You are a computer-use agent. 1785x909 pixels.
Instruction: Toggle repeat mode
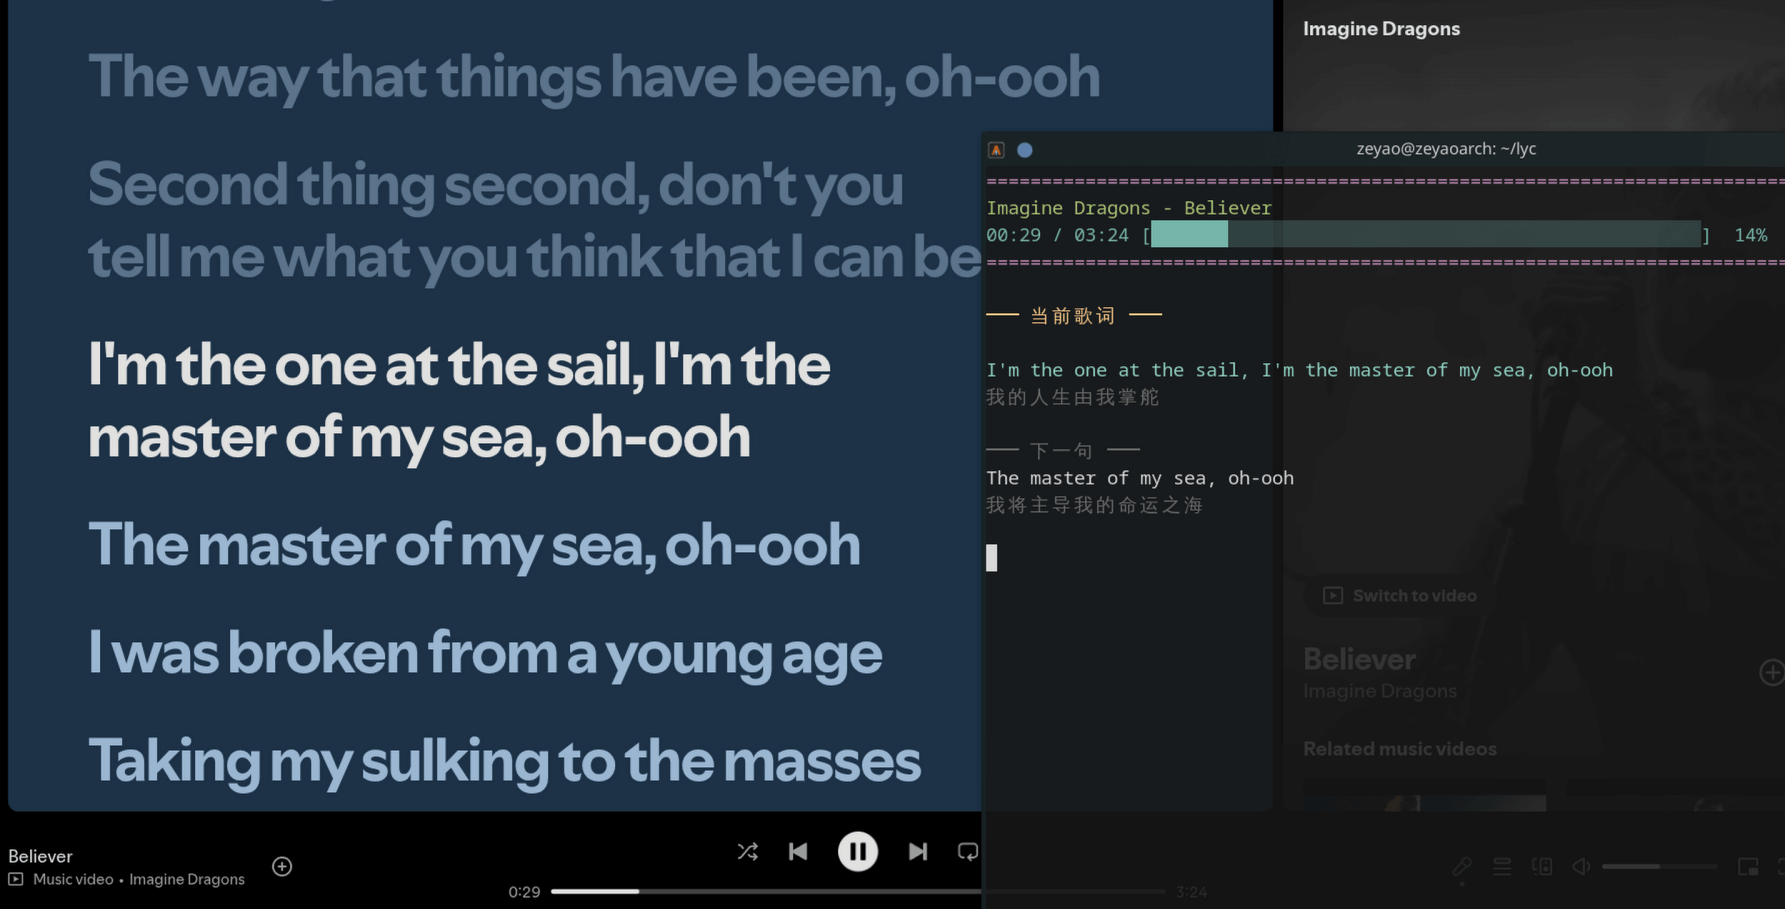(x=967, y=851)
